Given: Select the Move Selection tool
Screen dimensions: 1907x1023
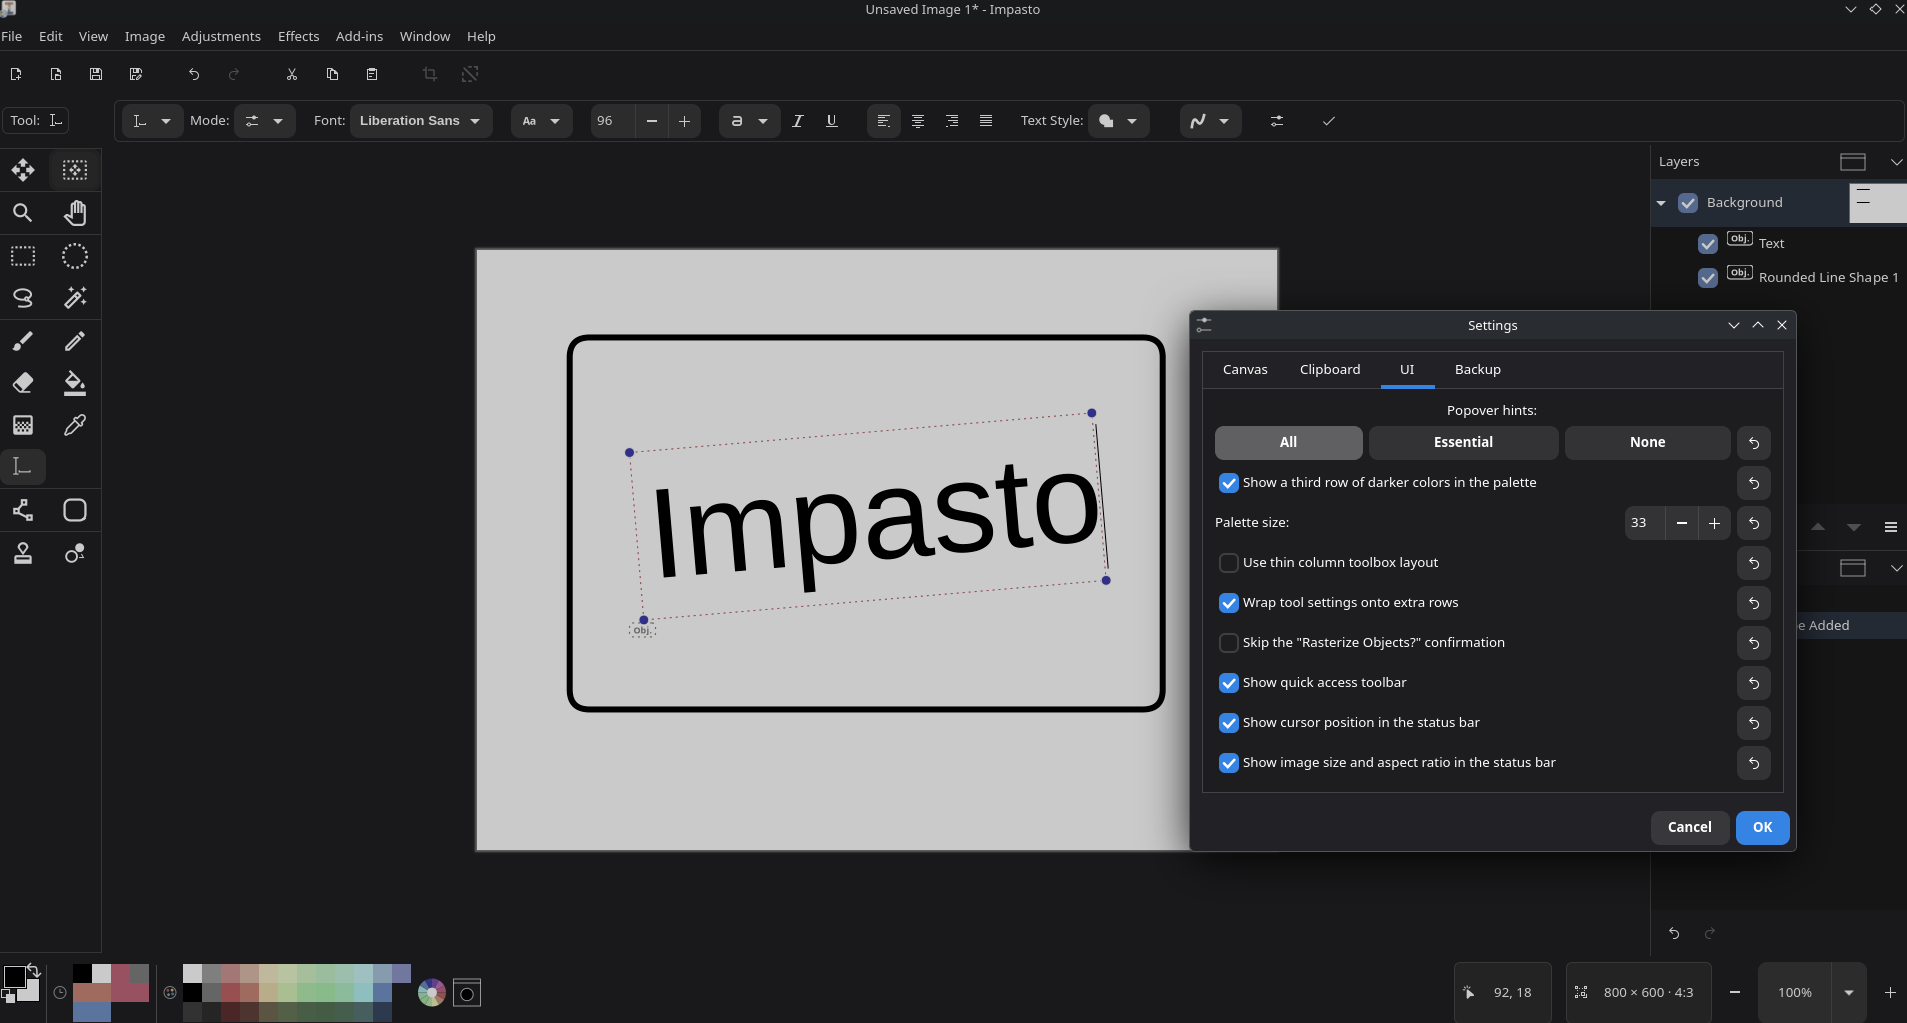Looking at the screenshot, I should pos(75,170).
